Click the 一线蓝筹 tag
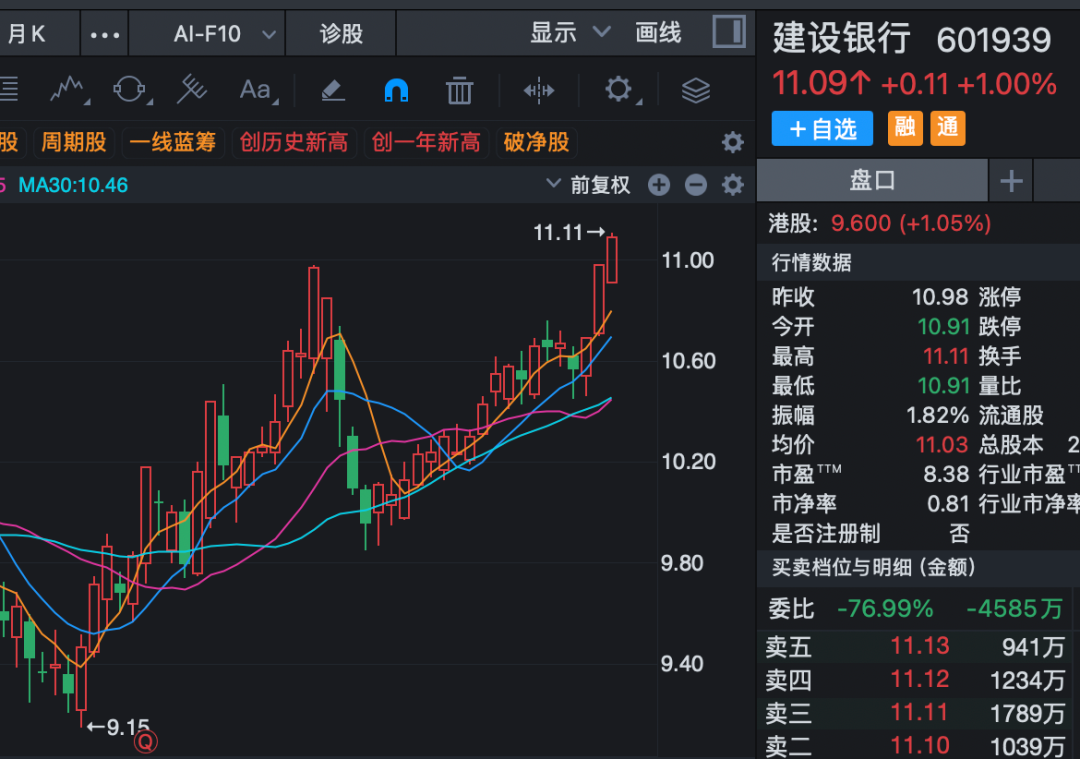The height and width of the screenshot is (759, 1080). [172, 143]
